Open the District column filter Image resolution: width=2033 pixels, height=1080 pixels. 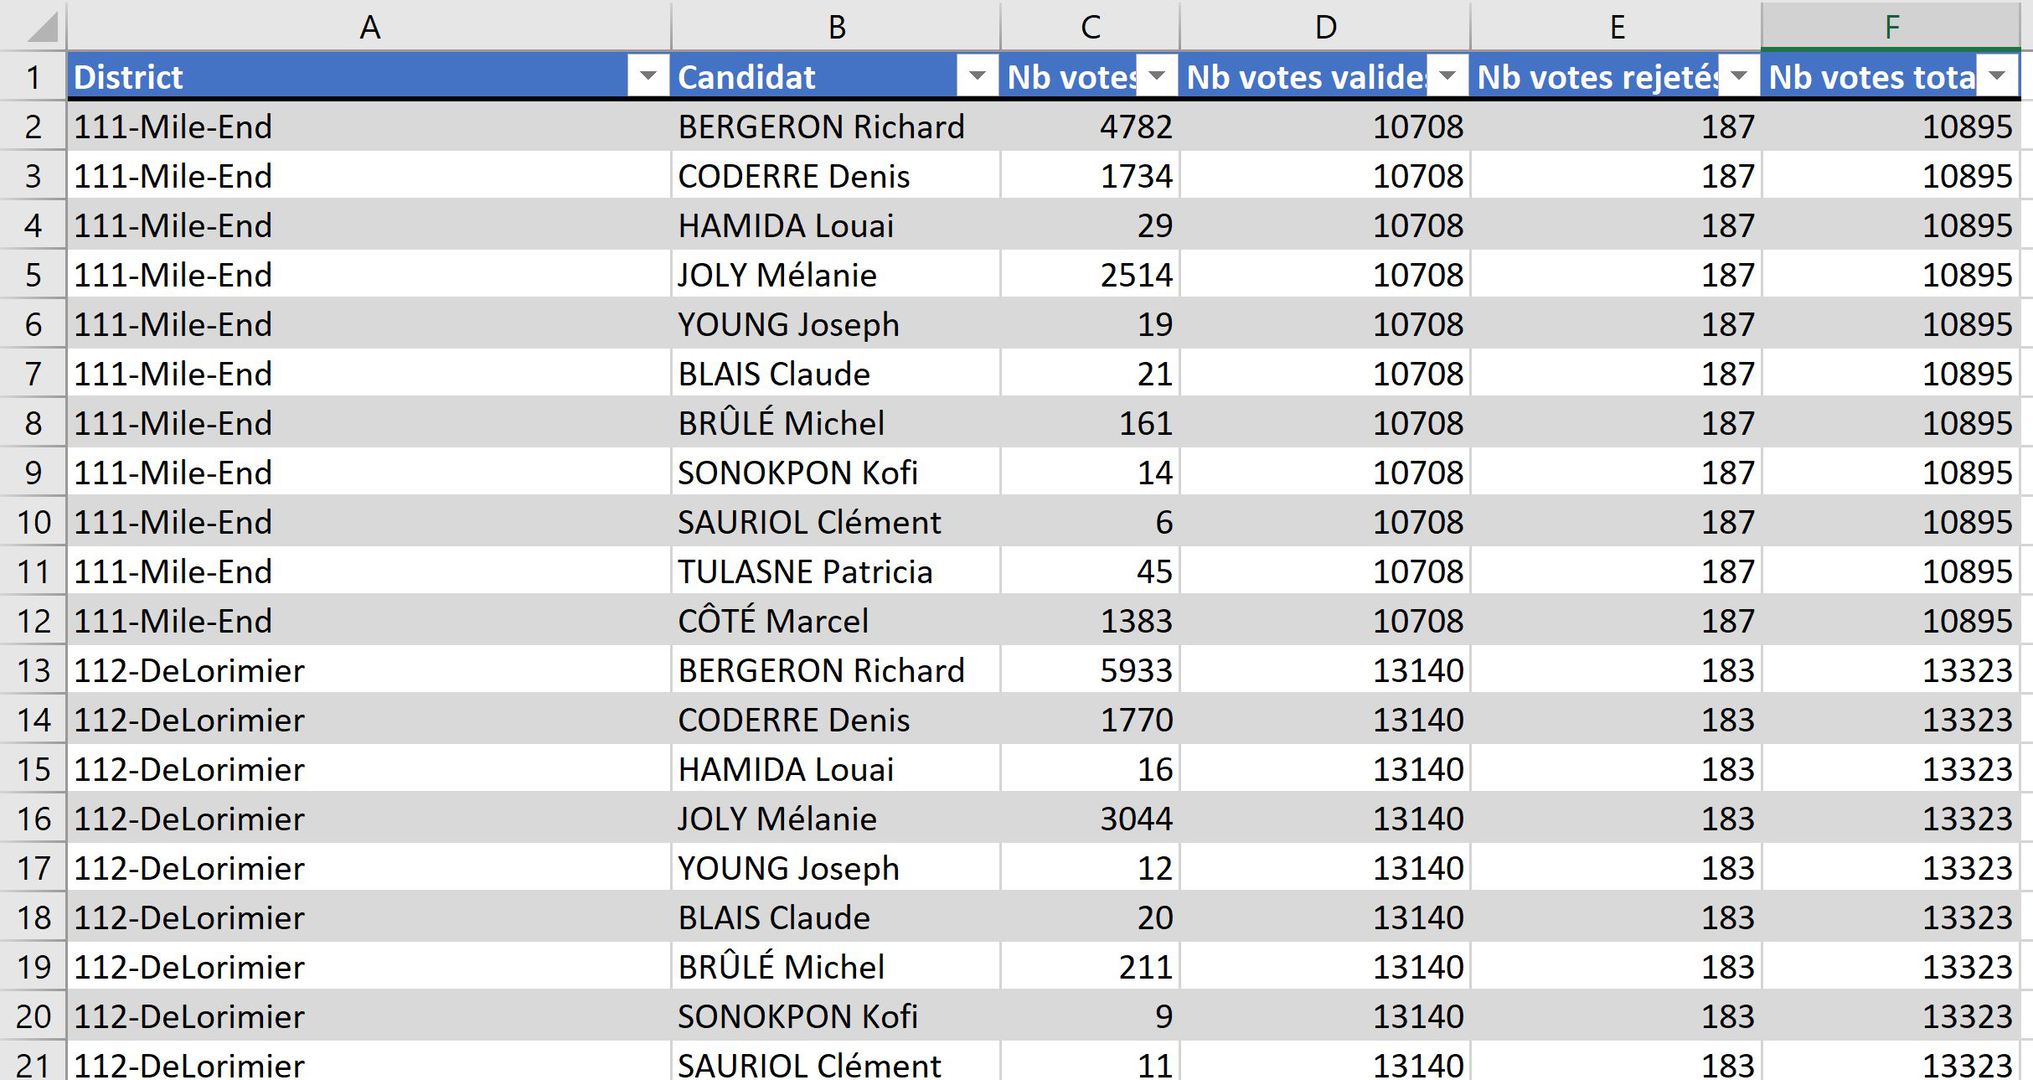646,75
